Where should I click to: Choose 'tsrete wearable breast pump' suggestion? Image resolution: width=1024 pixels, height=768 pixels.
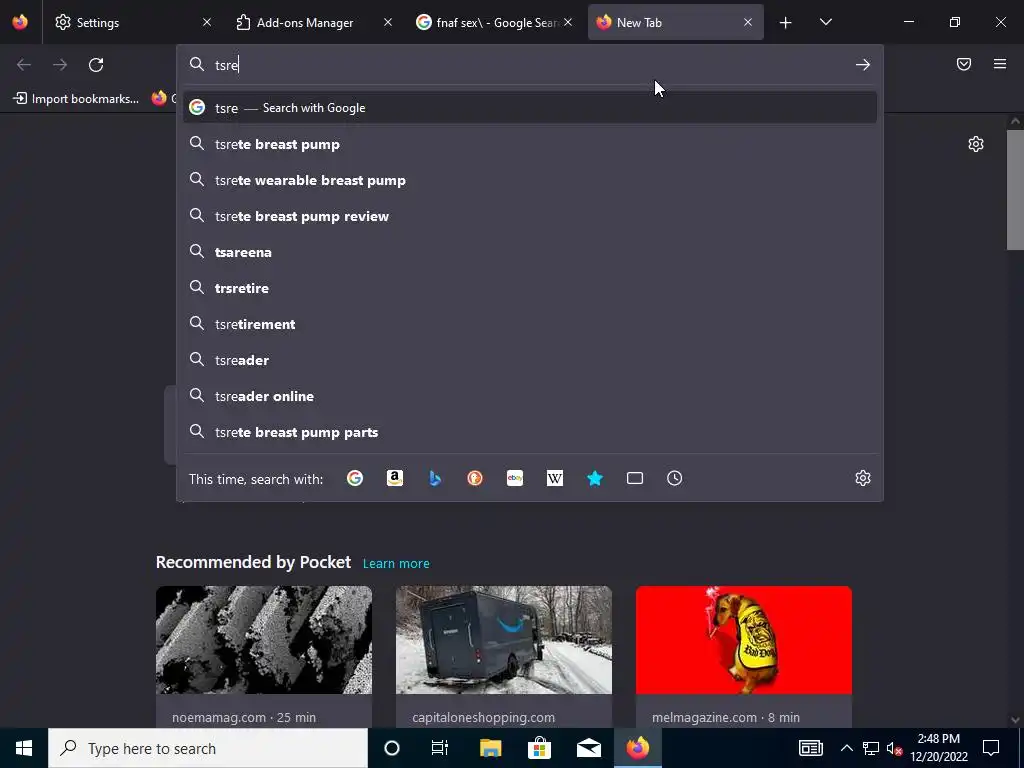coord(530,180)
